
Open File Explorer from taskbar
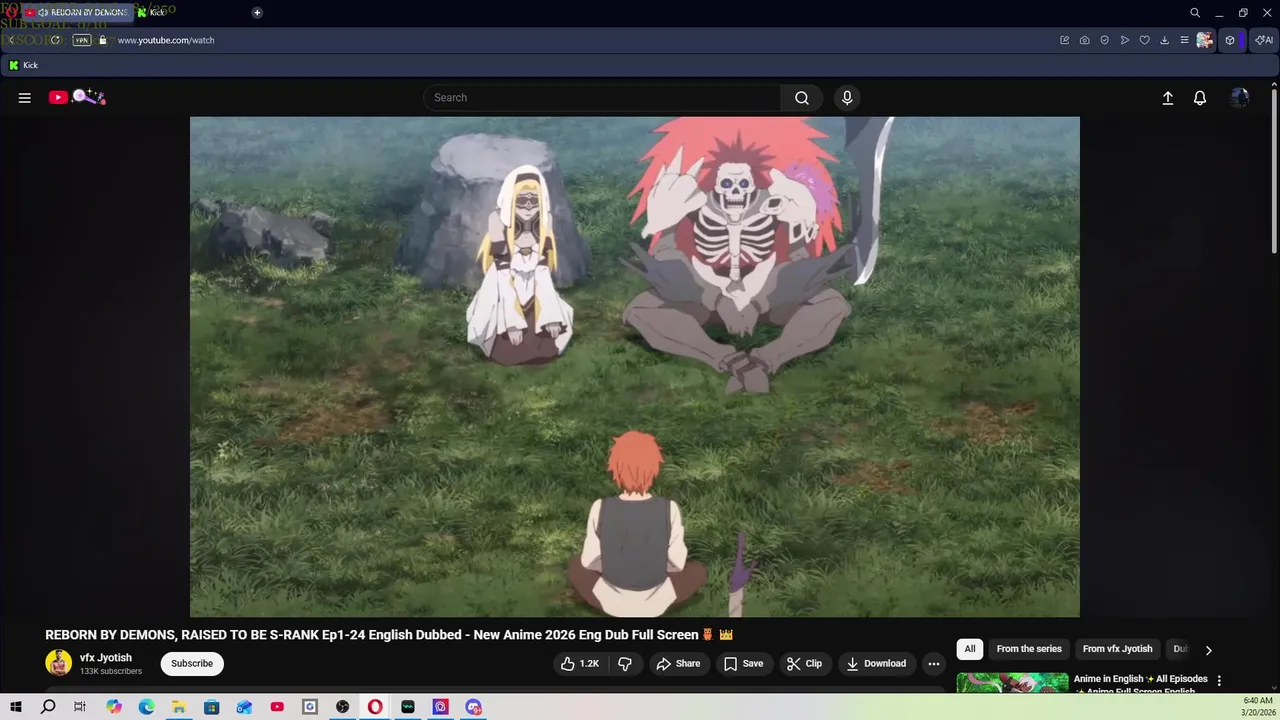pyautogui.click(x=179, y=707)
